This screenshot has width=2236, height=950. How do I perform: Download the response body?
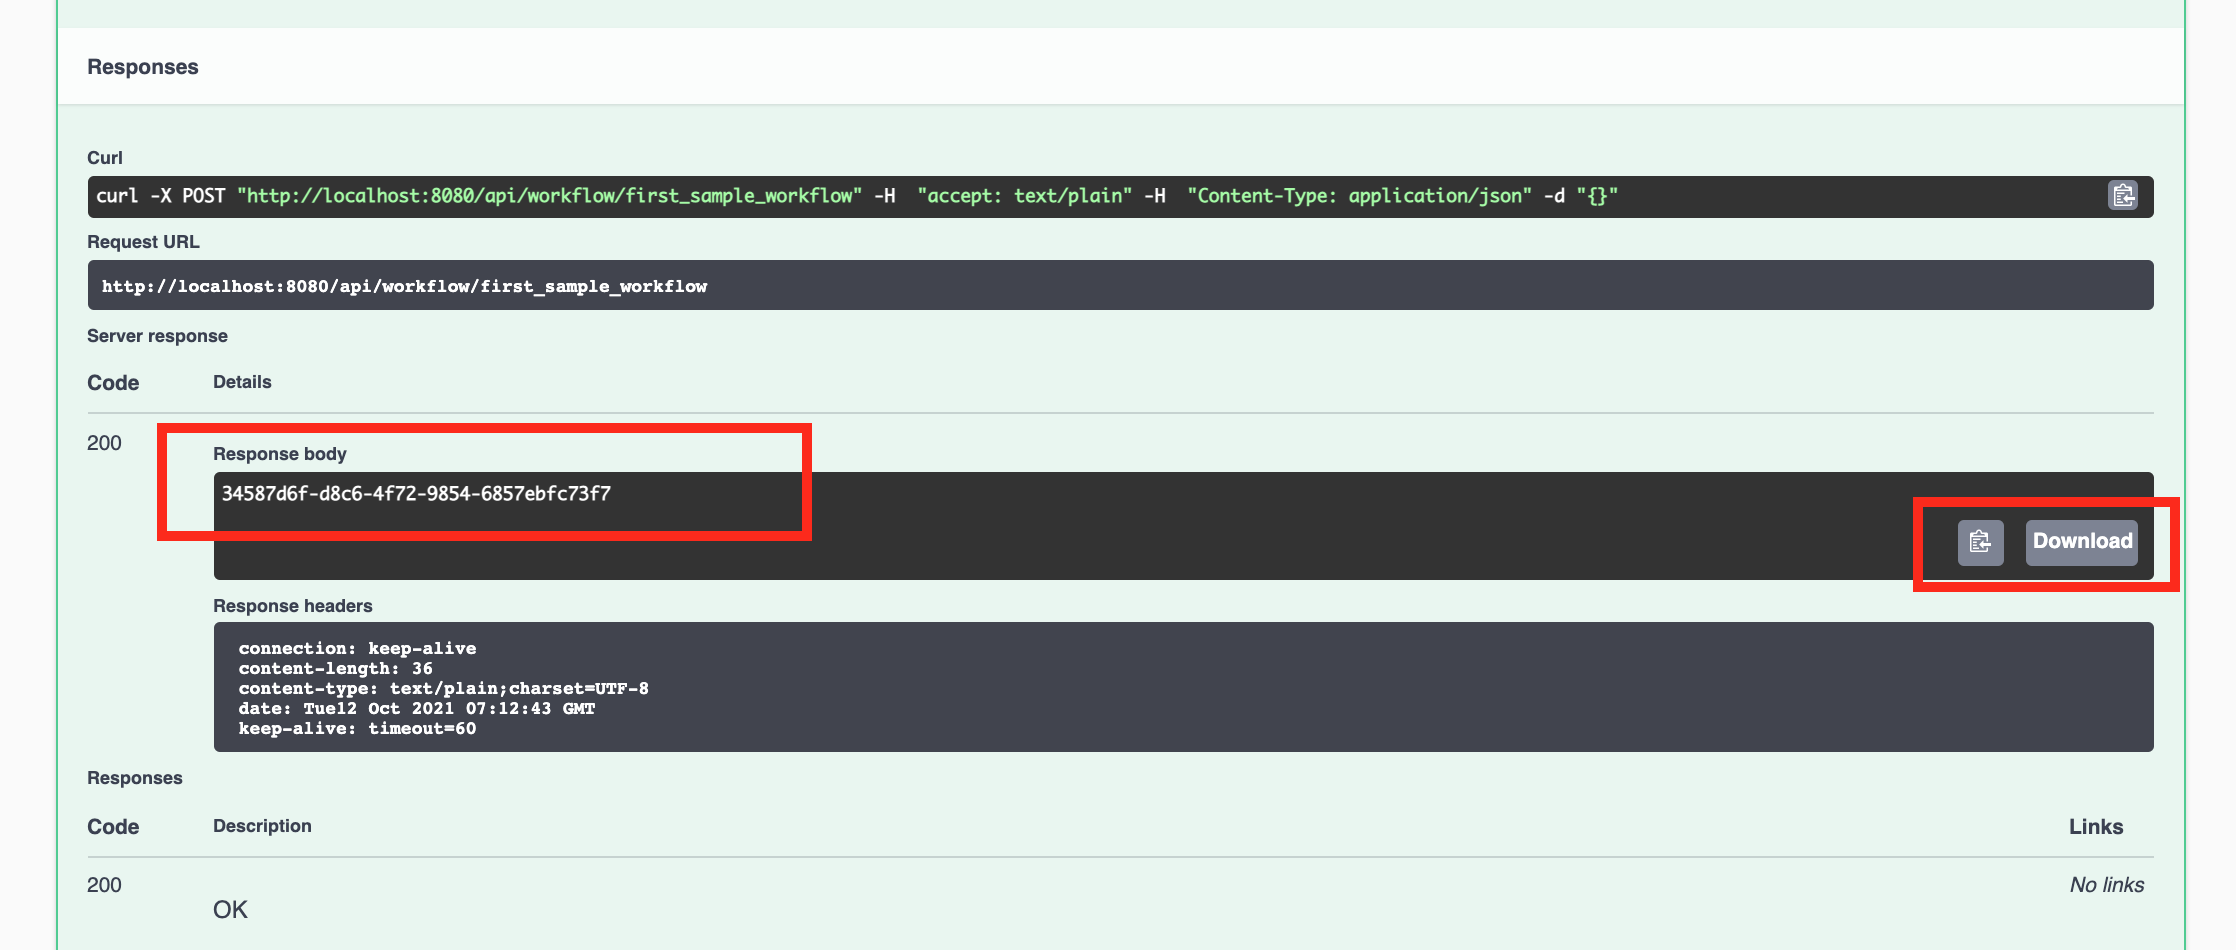2082,542
